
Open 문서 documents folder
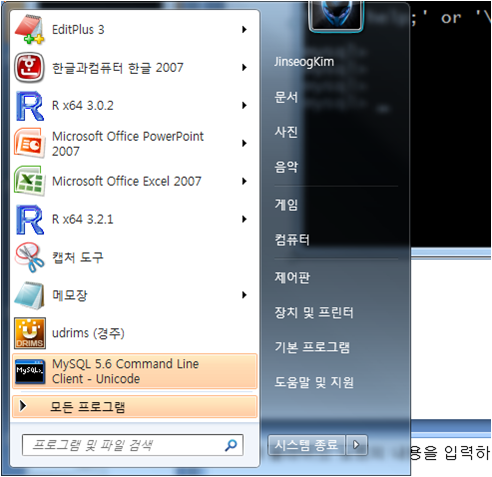point(286,97)
